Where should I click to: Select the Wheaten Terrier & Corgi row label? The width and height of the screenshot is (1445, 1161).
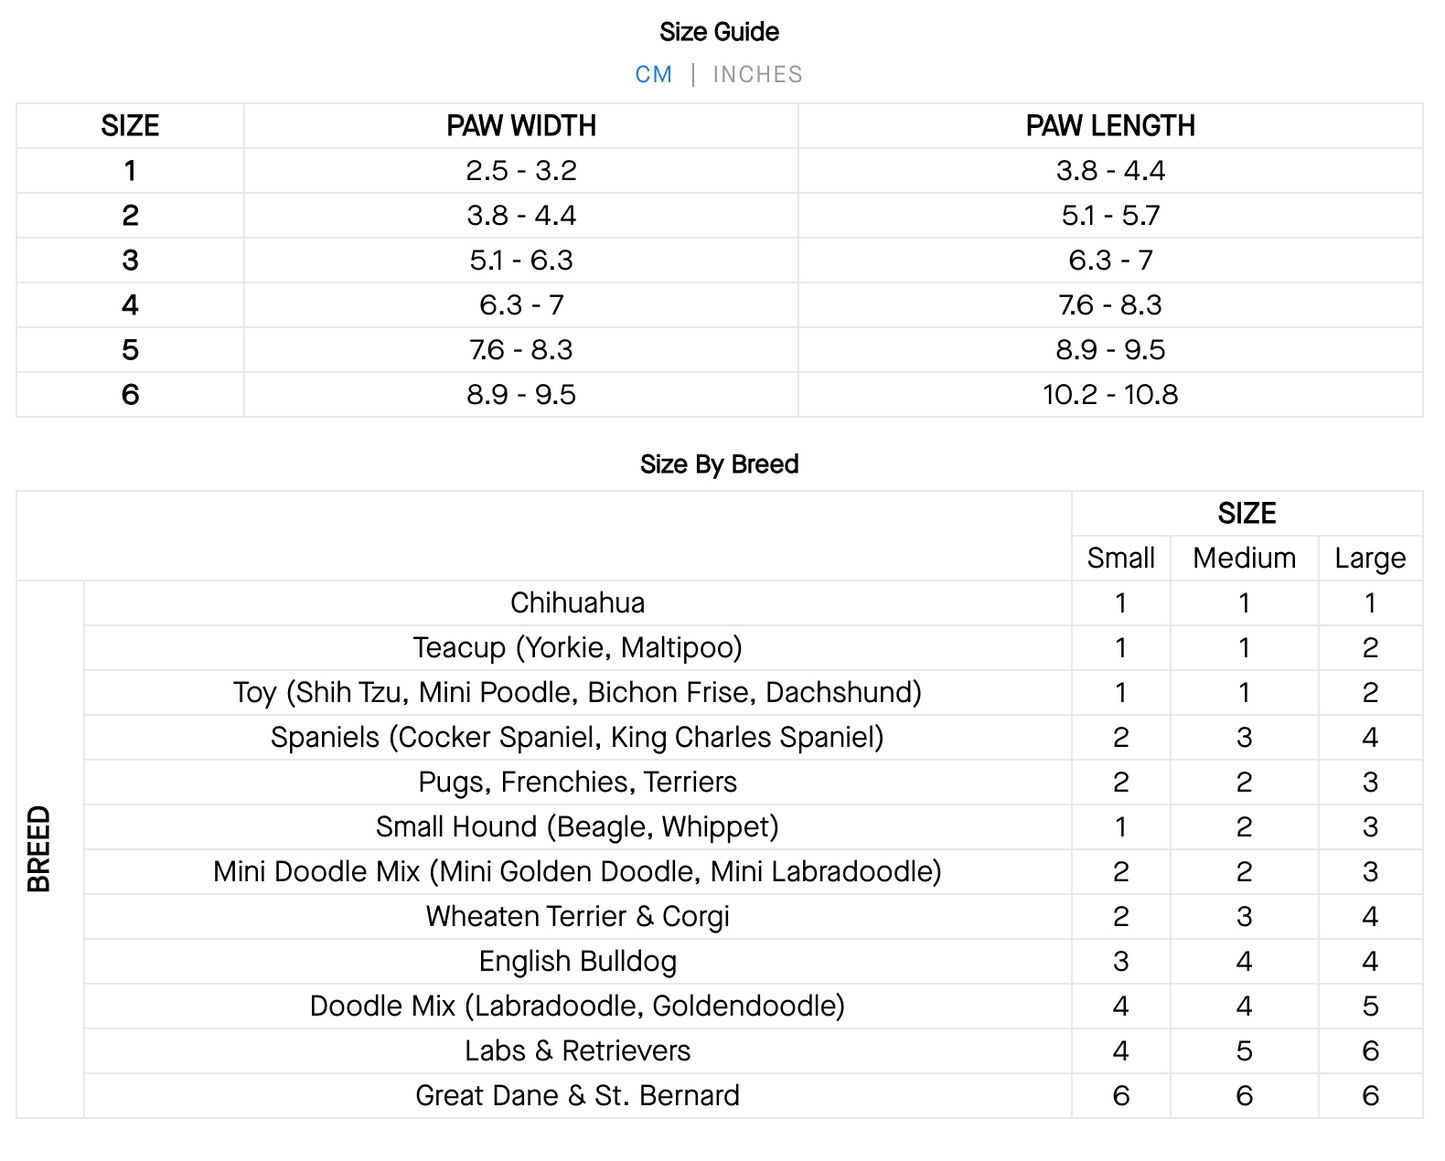[x=577, y=917]
